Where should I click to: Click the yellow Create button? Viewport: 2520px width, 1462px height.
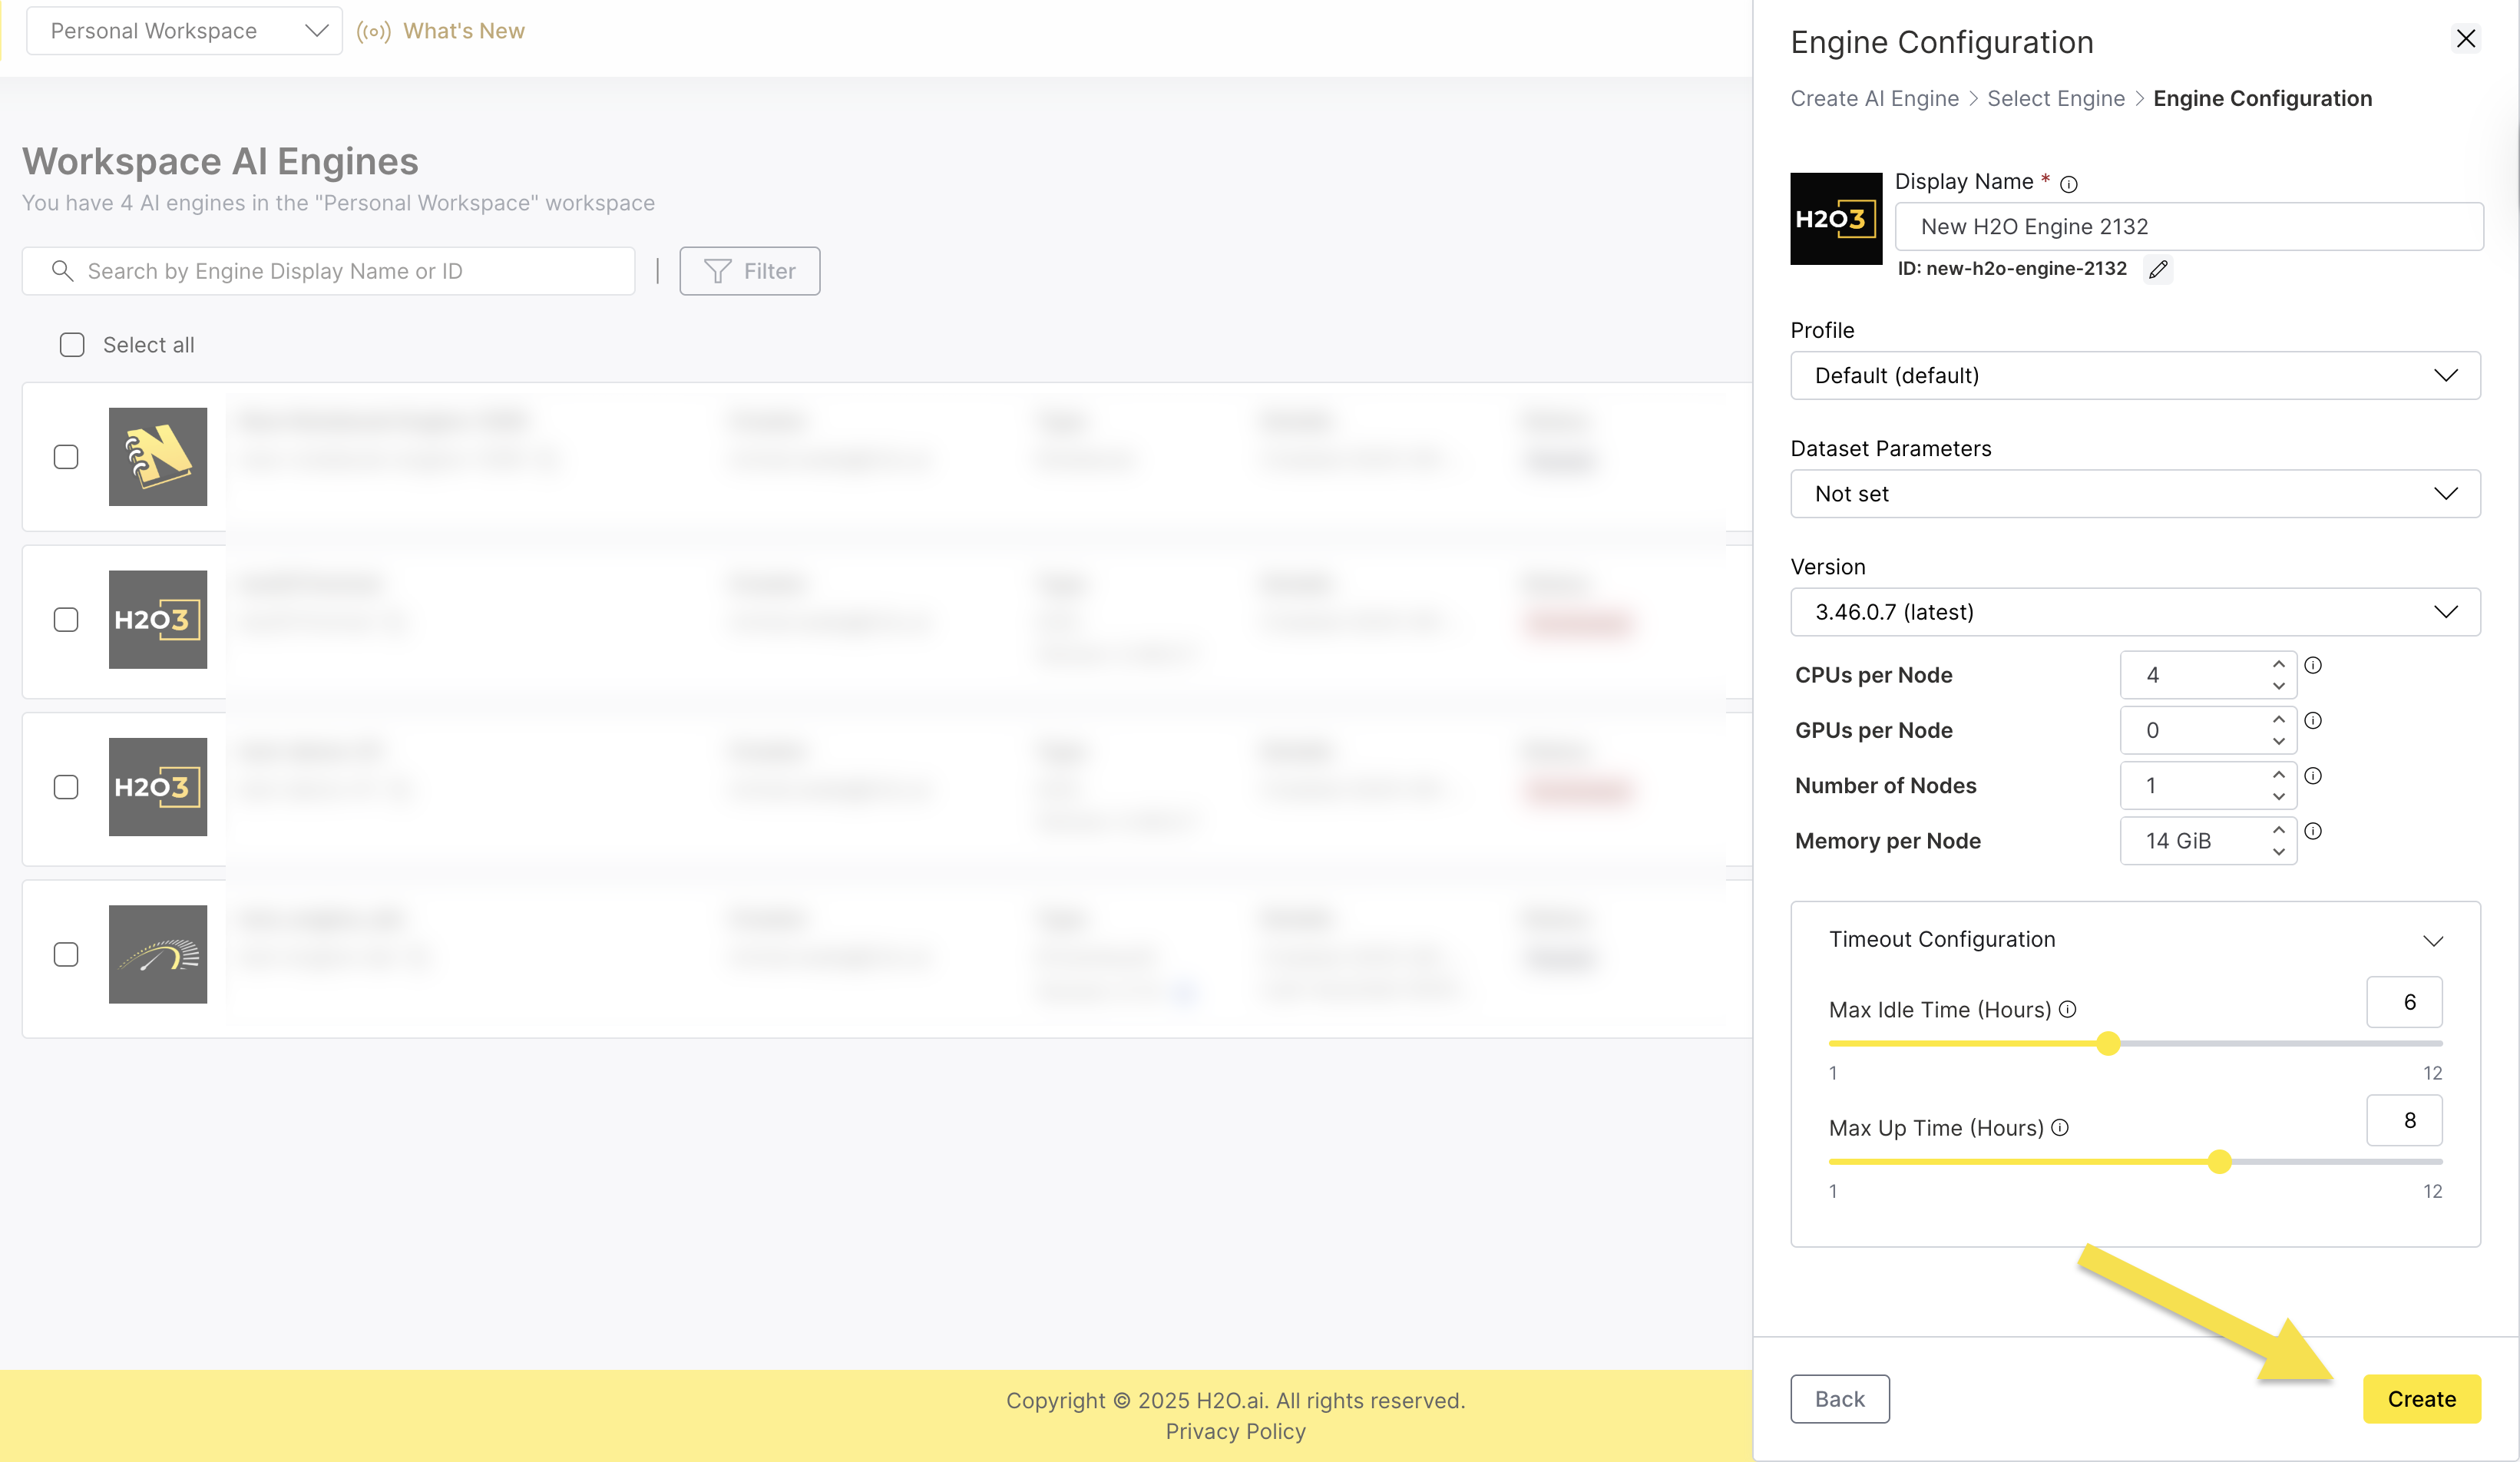coord(2421,1398)
